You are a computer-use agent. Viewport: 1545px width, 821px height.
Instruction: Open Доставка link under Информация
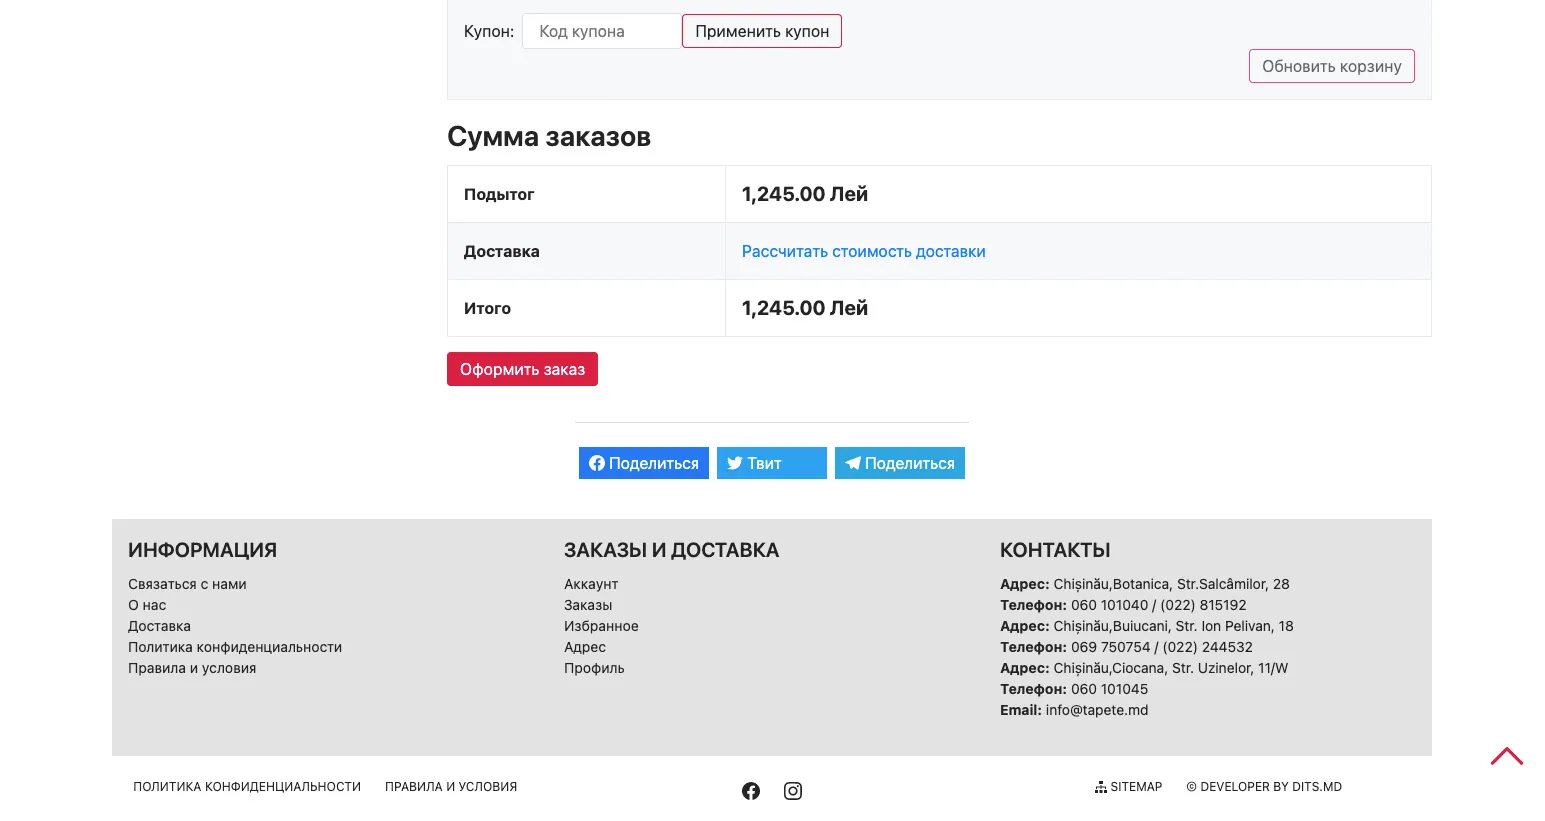[159, 626]
